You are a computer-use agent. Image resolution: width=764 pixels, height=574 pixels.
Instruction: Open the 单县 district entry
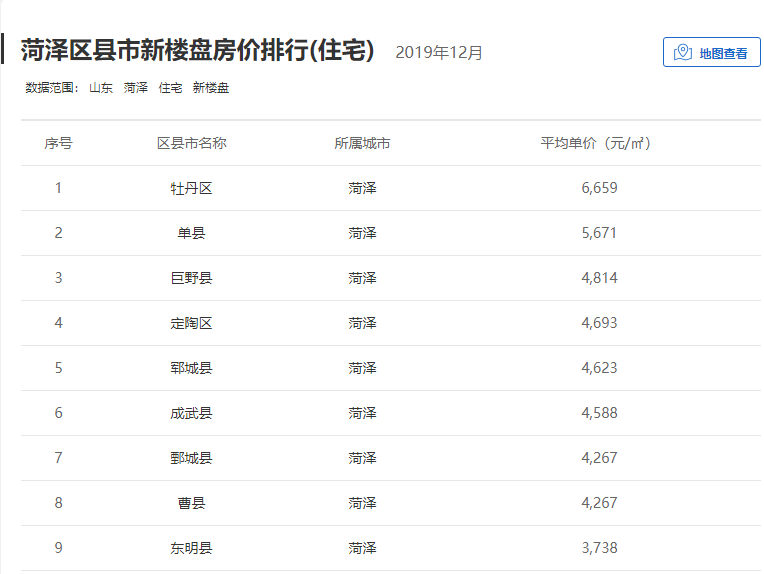tap(191, 233)
